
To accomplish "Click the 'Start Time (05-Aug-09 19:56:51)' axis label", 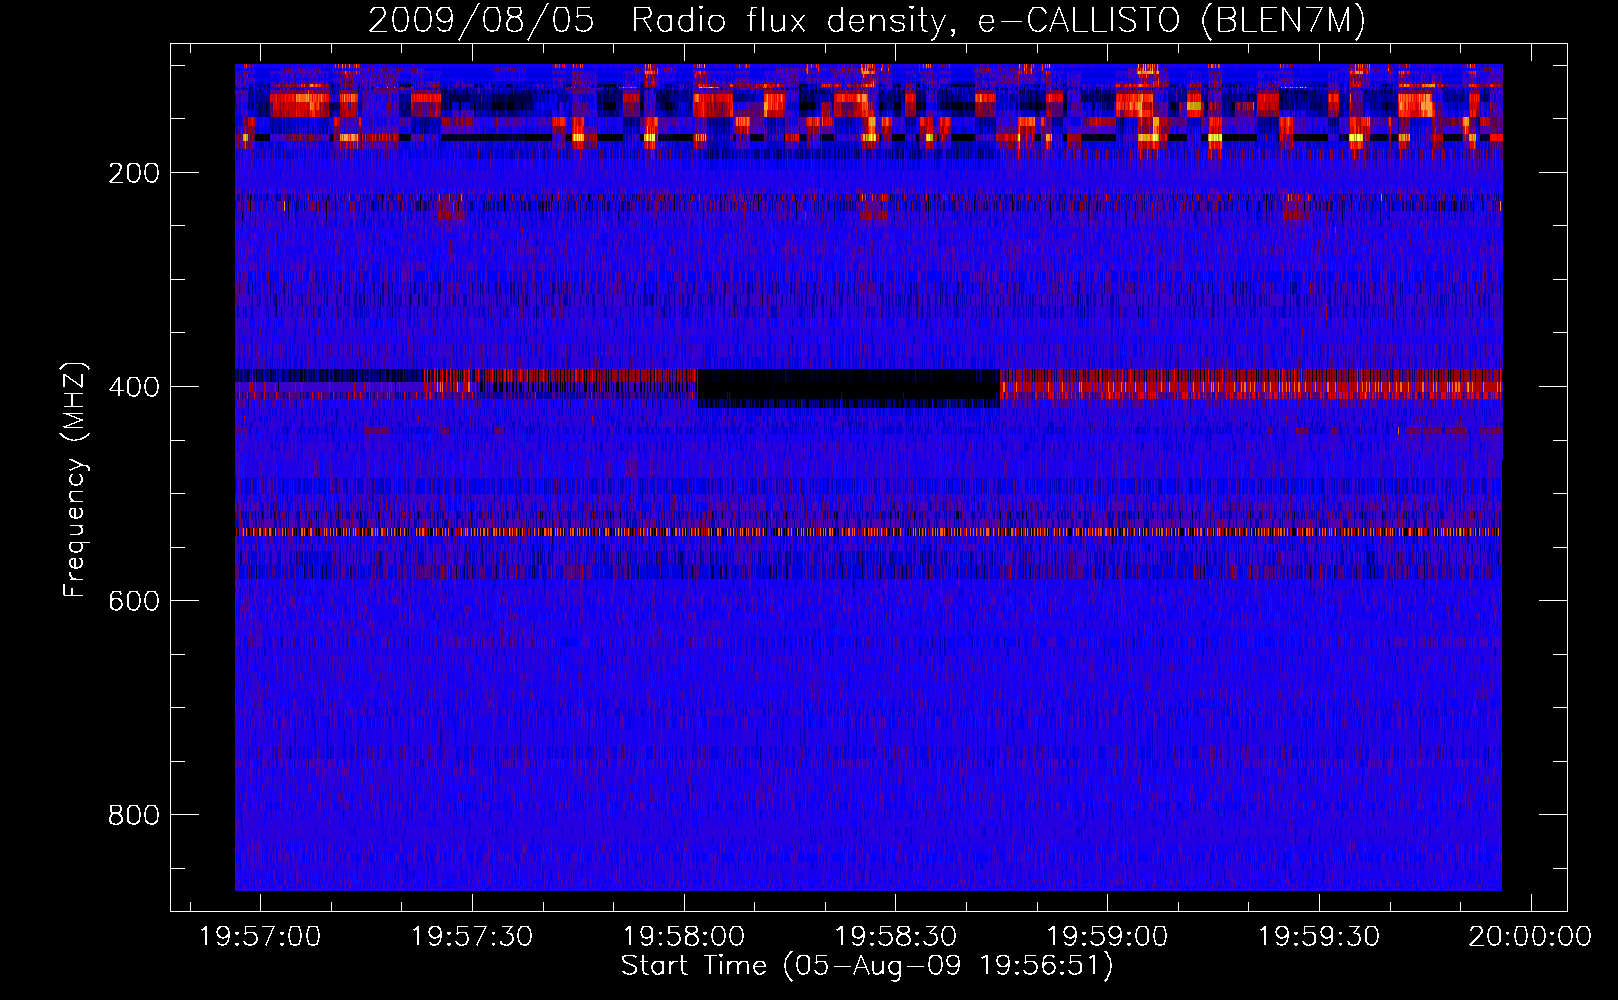I will tap(867, 966).
